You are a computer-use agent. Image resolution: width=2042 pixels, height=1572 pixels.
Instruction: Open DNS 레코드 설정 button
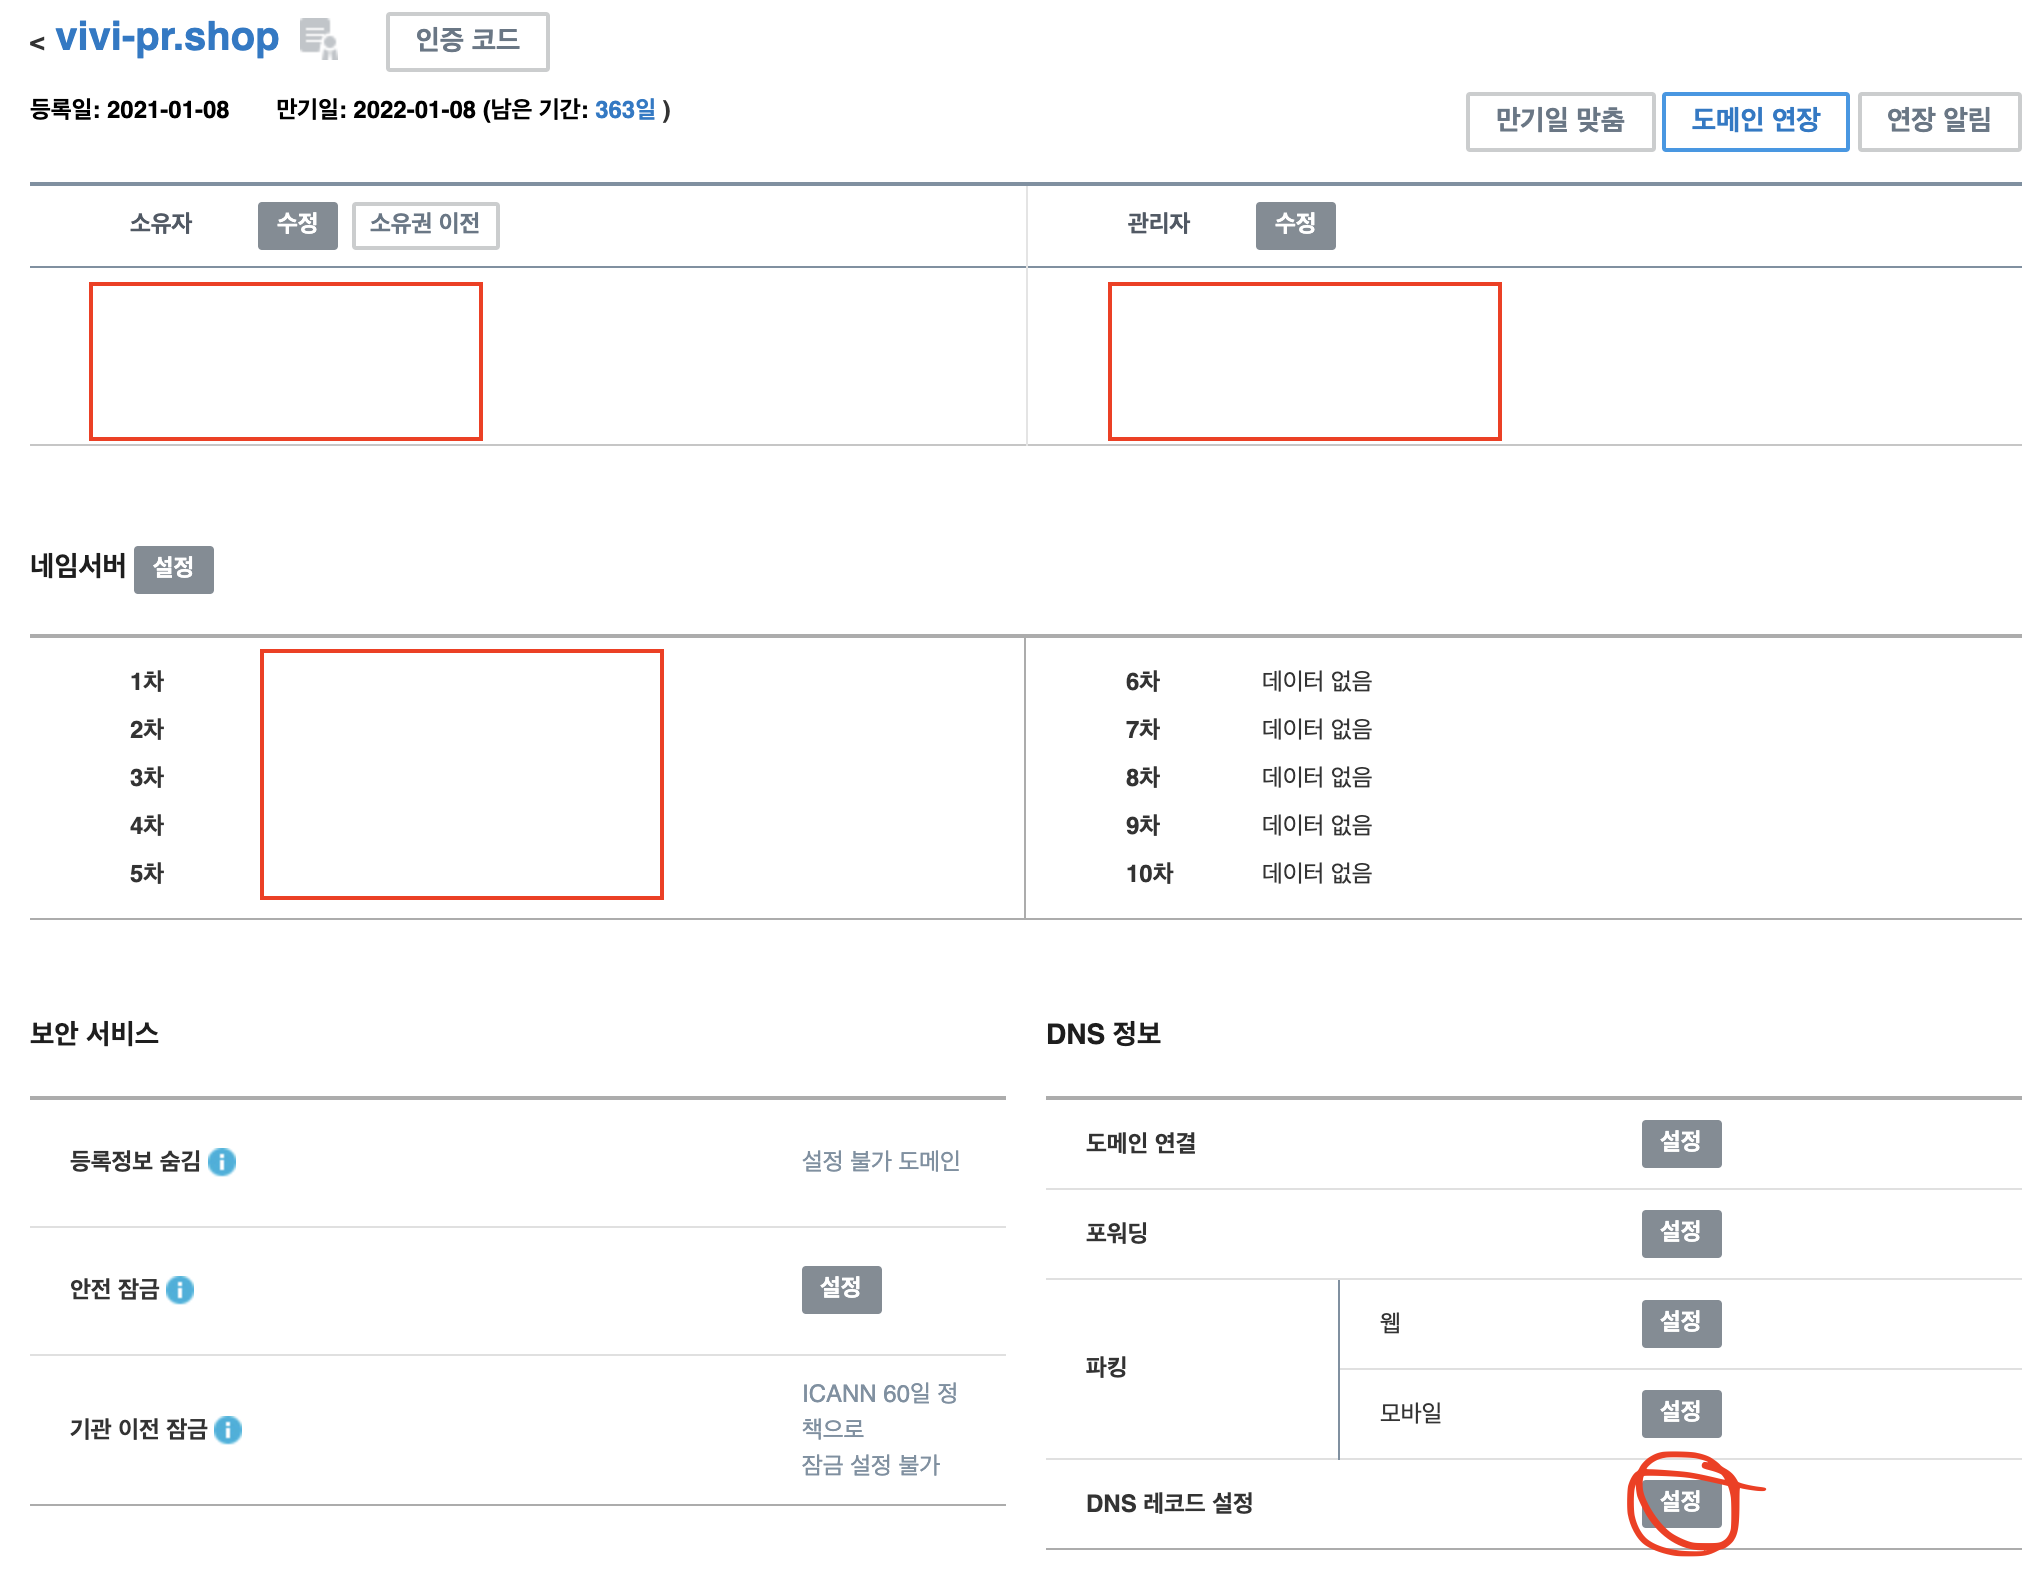(x=1680, y=1502)
